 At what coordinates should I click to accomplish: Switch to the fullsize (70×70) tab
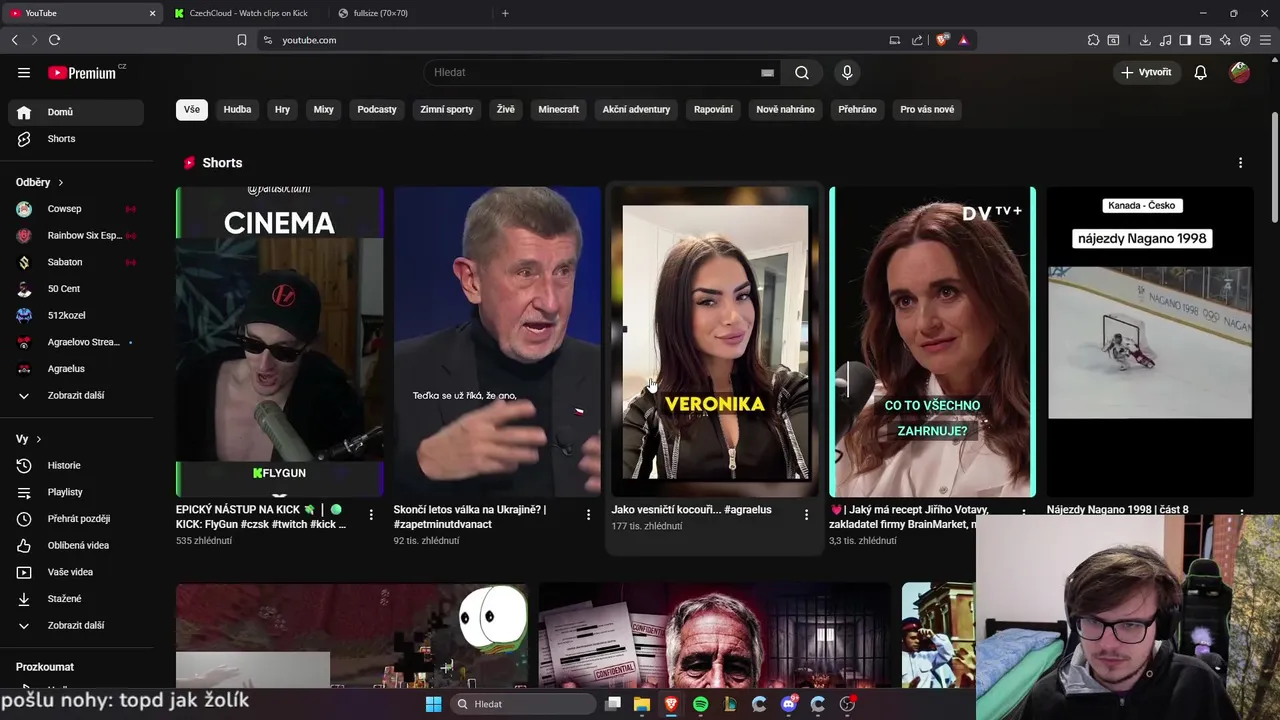click(381, 13)
